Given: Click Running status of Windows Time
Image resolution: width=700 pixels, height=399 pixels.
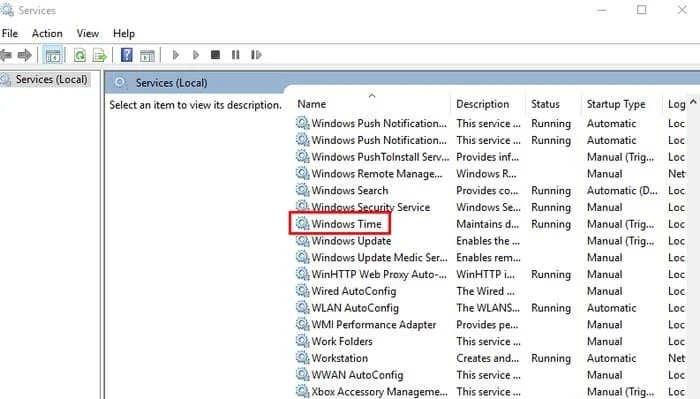Looking at the screenshot, I should point(551,224).
